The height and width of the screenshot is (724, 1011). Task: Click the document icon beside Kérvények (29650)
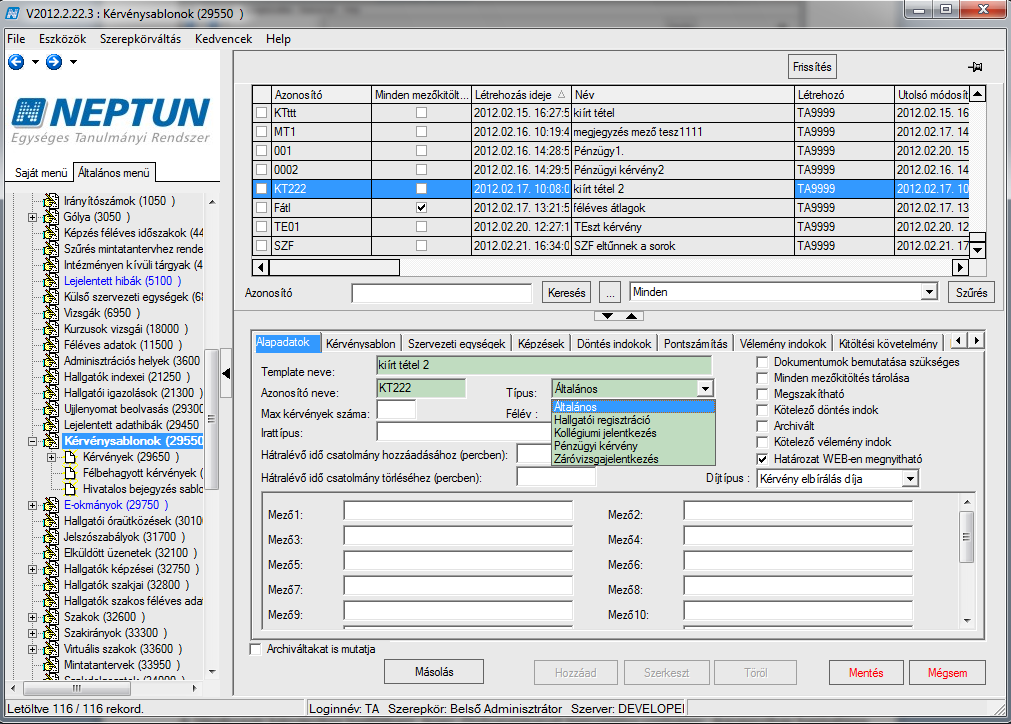click(x=70, y=458)
